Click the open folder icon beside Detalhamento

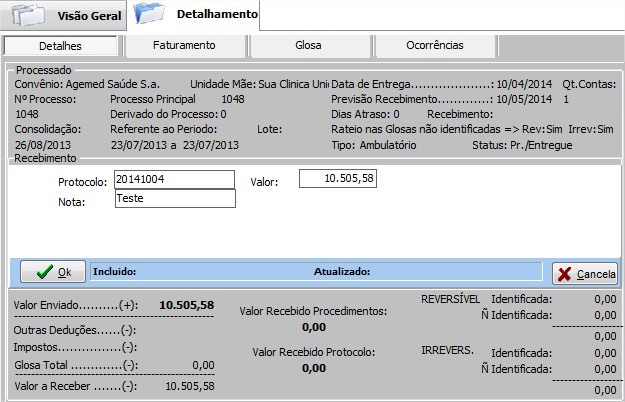(x=148, y=15)
